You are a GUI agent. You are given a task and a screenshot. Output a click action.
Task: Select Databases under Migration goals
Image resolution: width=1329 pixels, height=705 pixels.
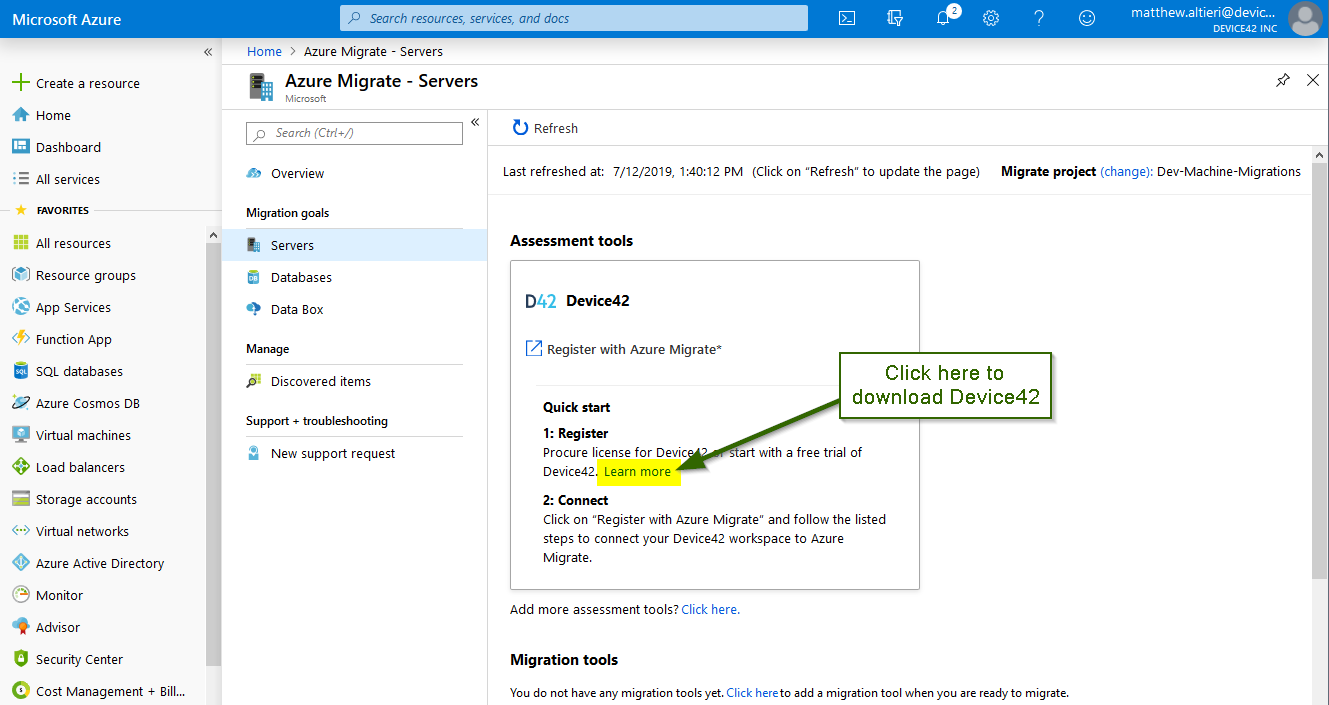coord(301,277)
